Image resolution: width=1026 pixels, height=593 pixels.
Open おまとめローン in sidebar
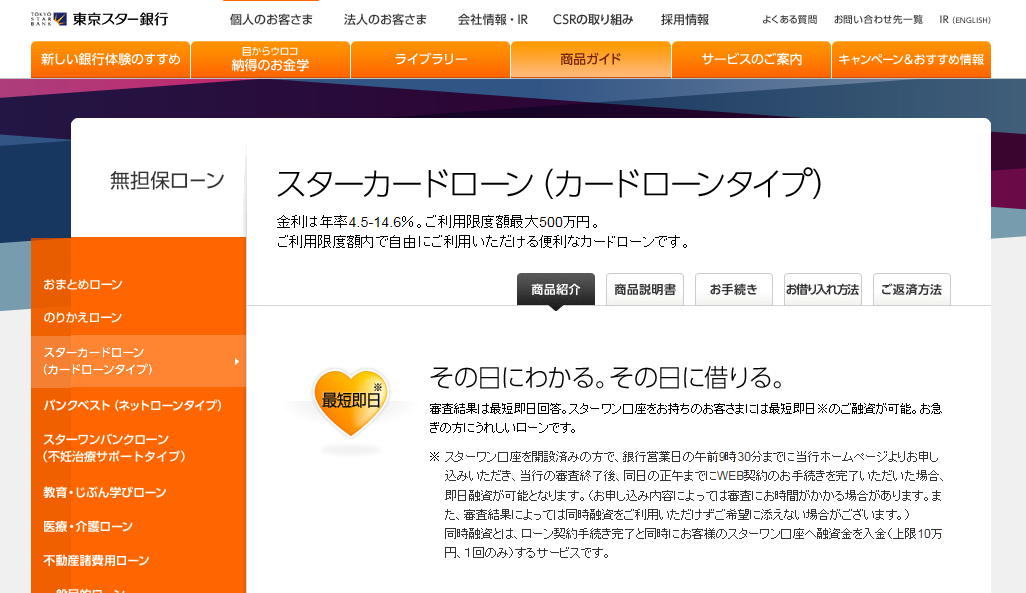point(83,285)
